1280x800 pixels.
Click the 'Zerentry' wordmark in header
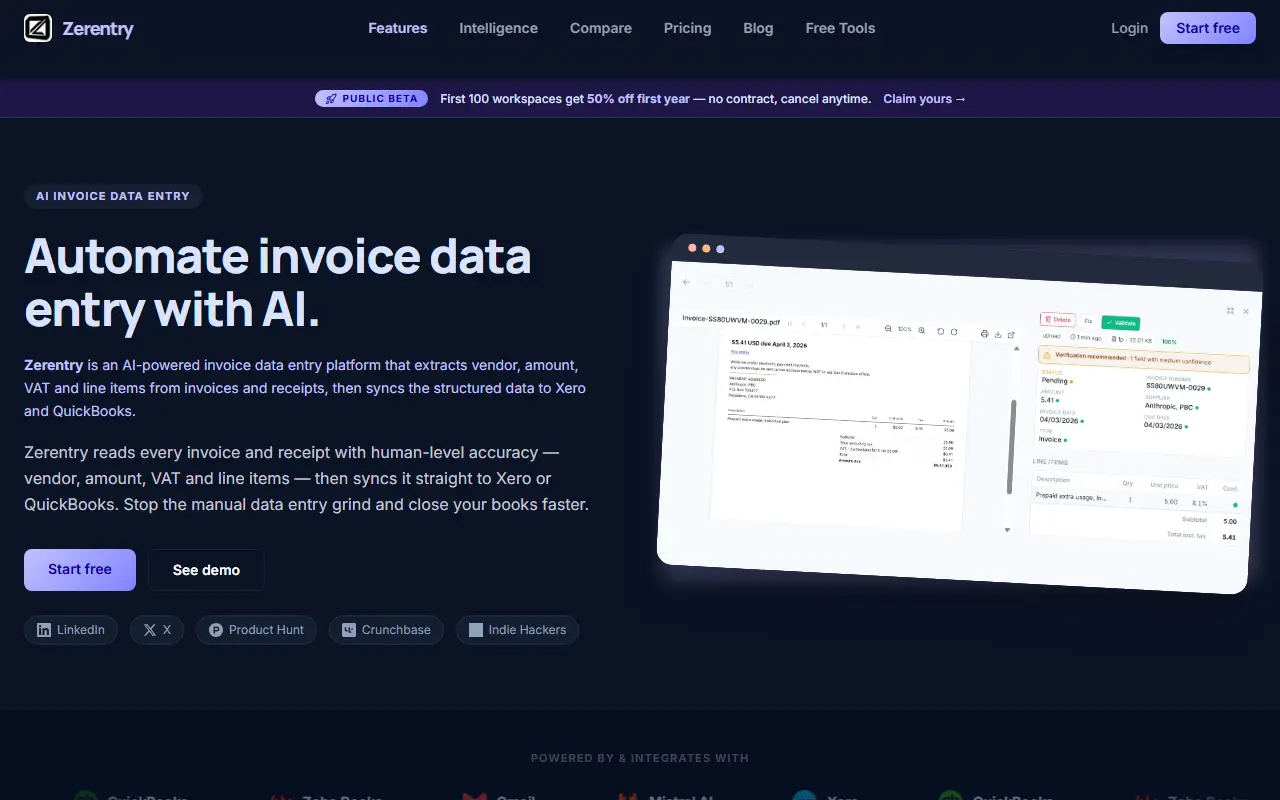(x=98, y=28)
